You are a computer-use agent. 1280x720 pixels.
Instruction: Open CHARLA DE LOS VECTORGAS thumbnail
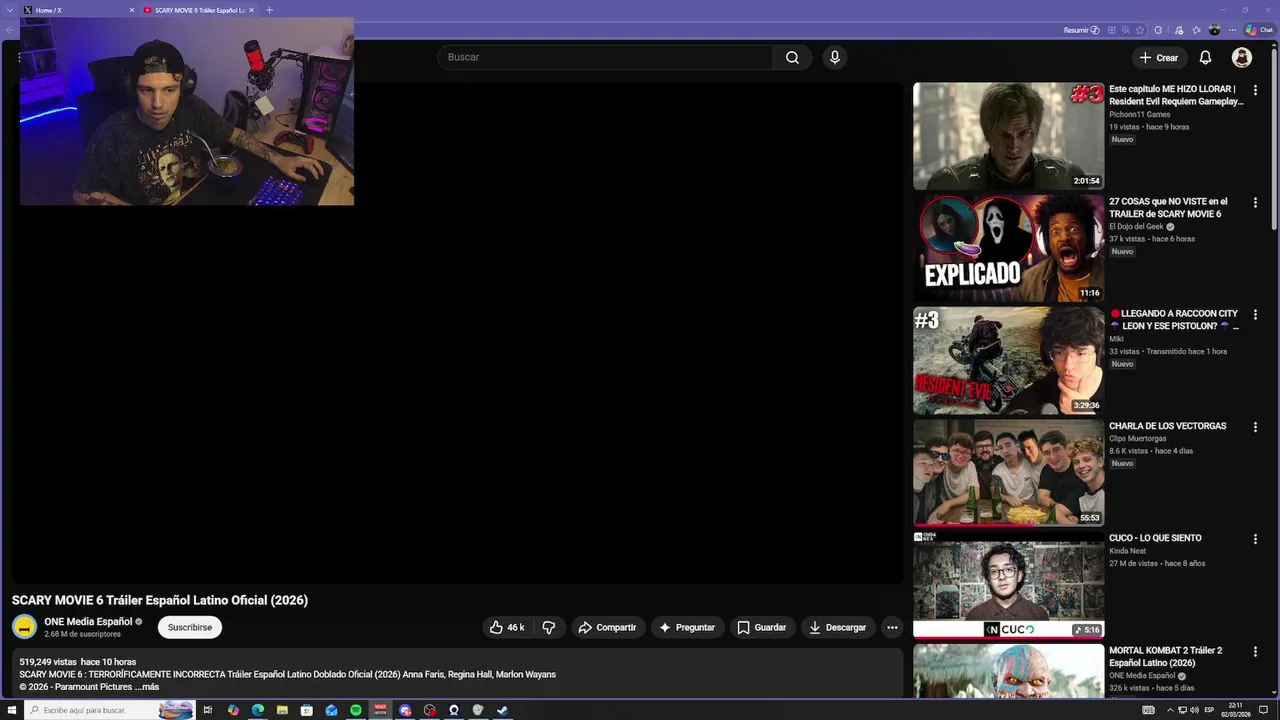point(1008,473)
